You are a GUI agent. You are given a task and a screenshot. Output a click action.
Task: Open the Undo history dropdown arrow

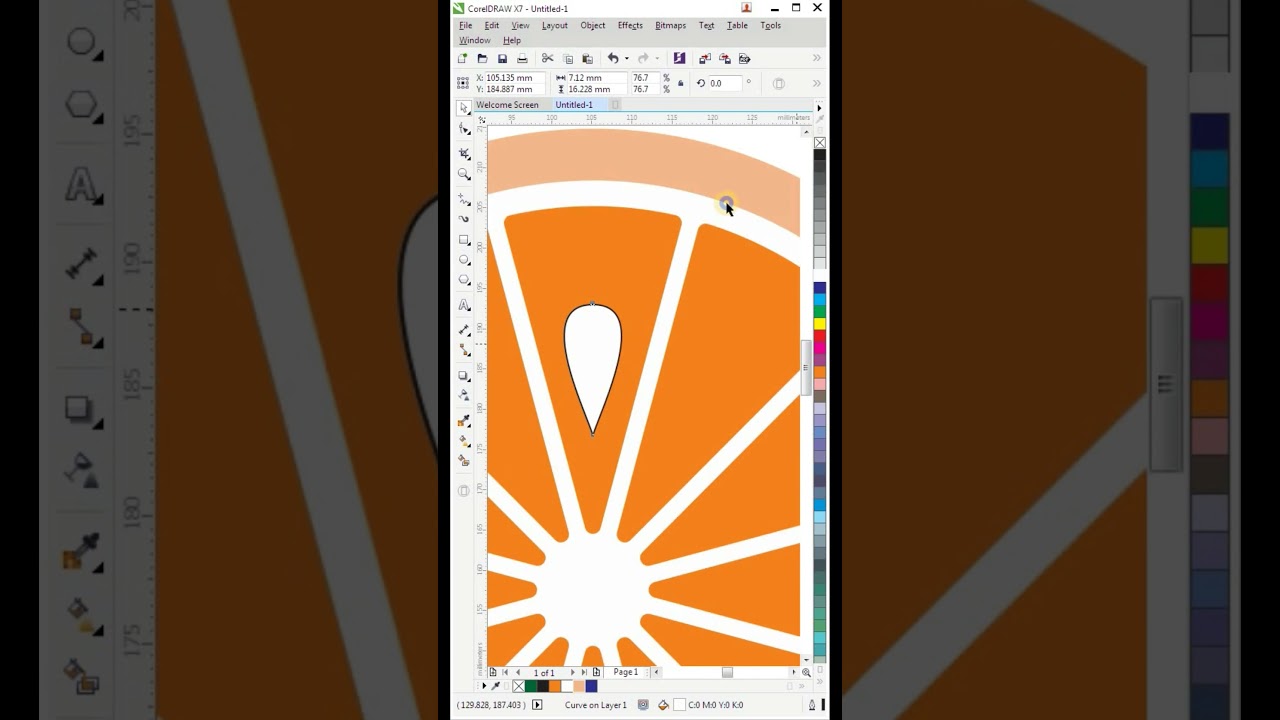click(x=627, y=59)
